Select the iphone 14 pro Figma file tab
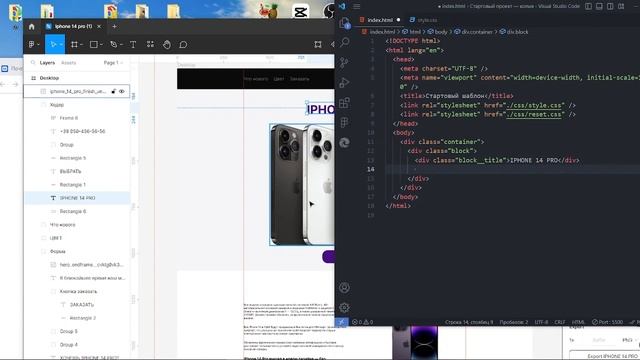 tap(73, 27)
